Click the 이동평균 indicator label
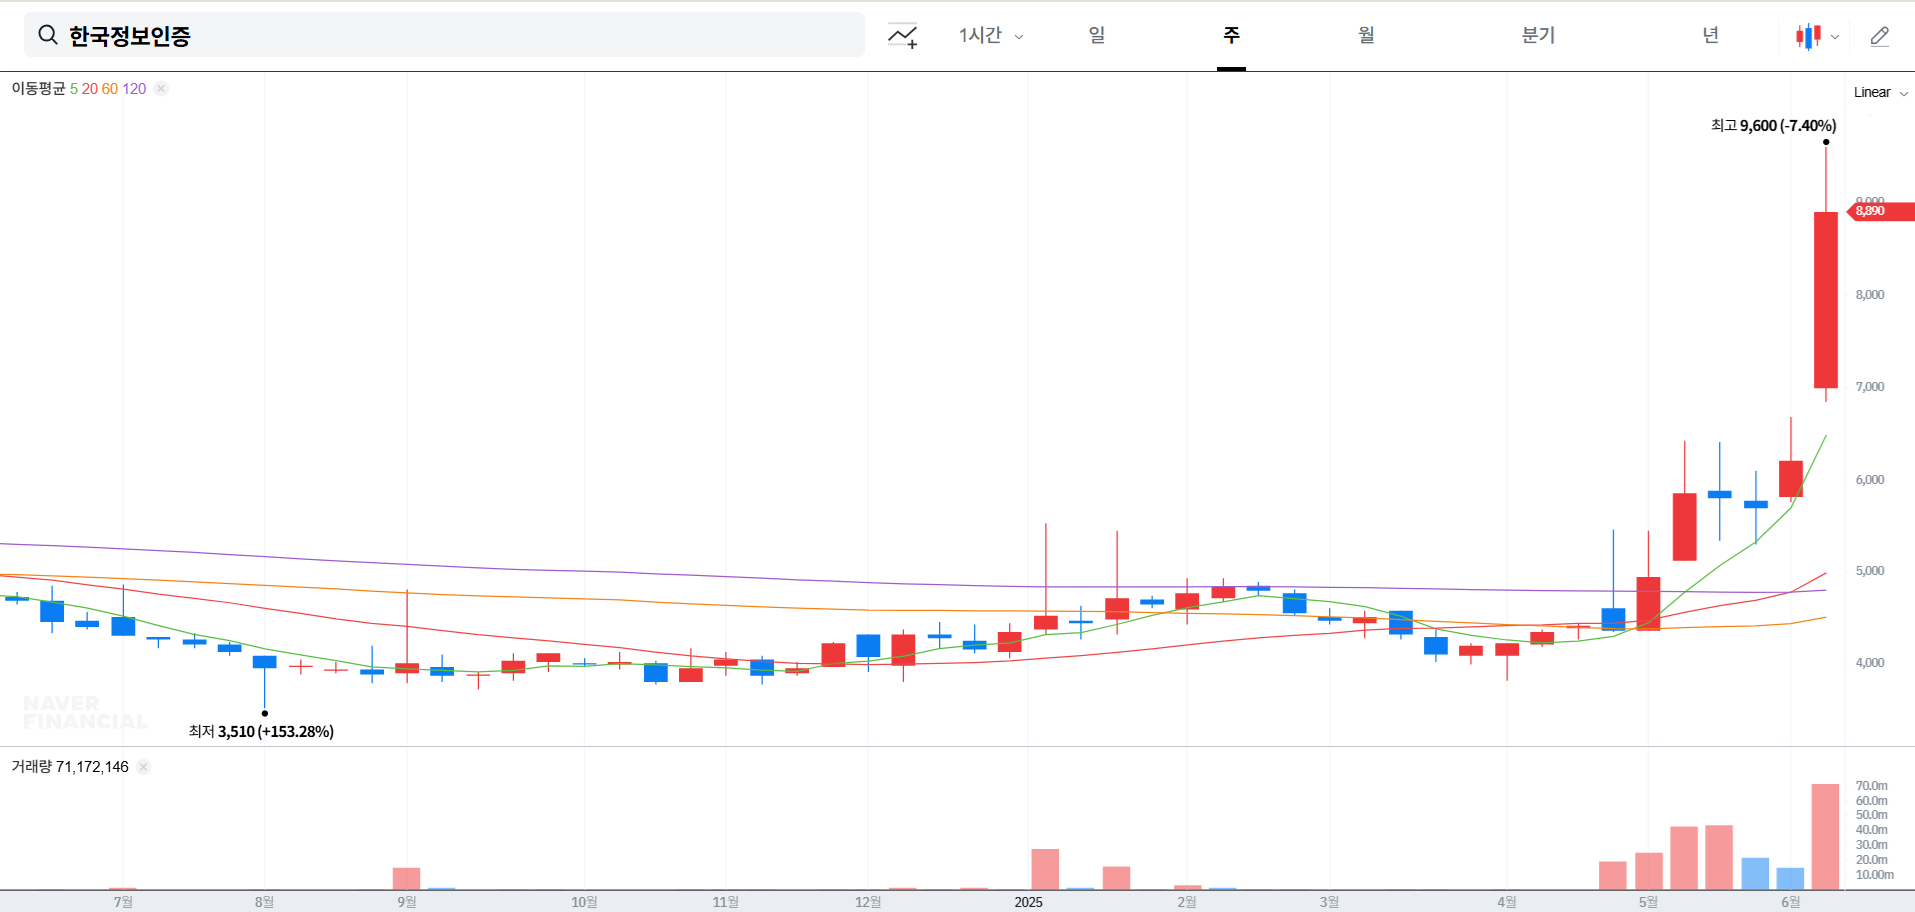The height and width of the screenshot is (912, 1915). (x=38, y=88)
